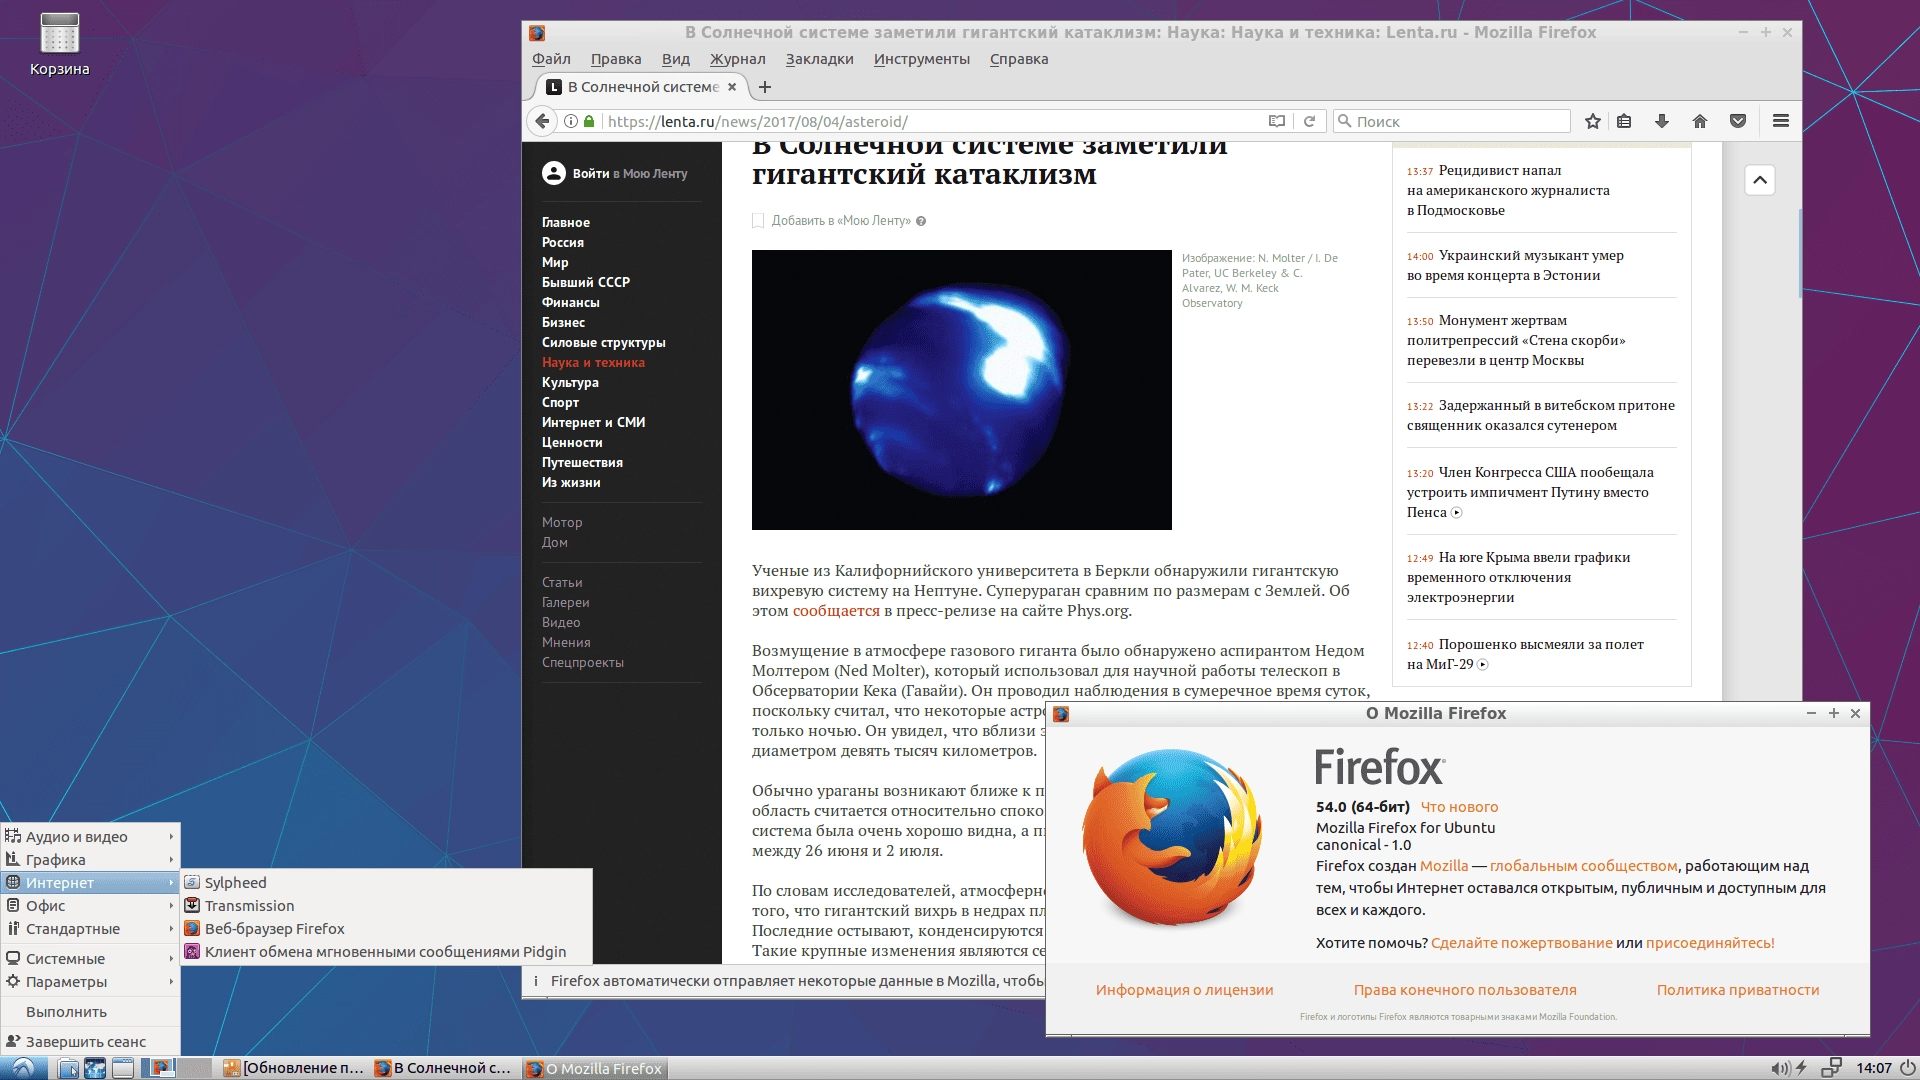The height and width of the screenshot is (1080, 1920).
Task: Click the user avatar icon next to Войти
Action: [x=554, y=173]
